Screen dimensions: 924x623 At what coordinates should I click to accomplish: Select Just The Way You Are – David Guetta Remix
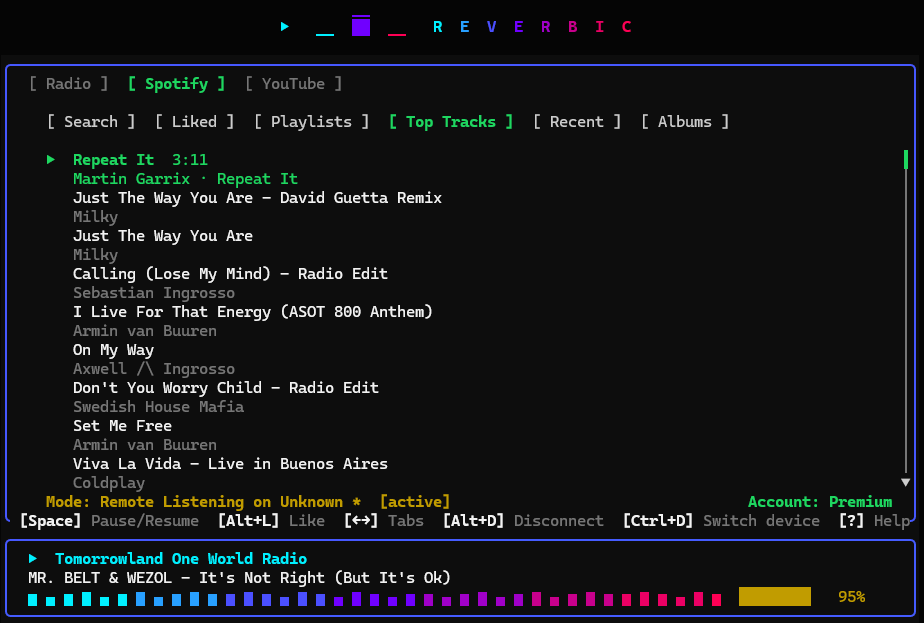click(x=257, y=198)
